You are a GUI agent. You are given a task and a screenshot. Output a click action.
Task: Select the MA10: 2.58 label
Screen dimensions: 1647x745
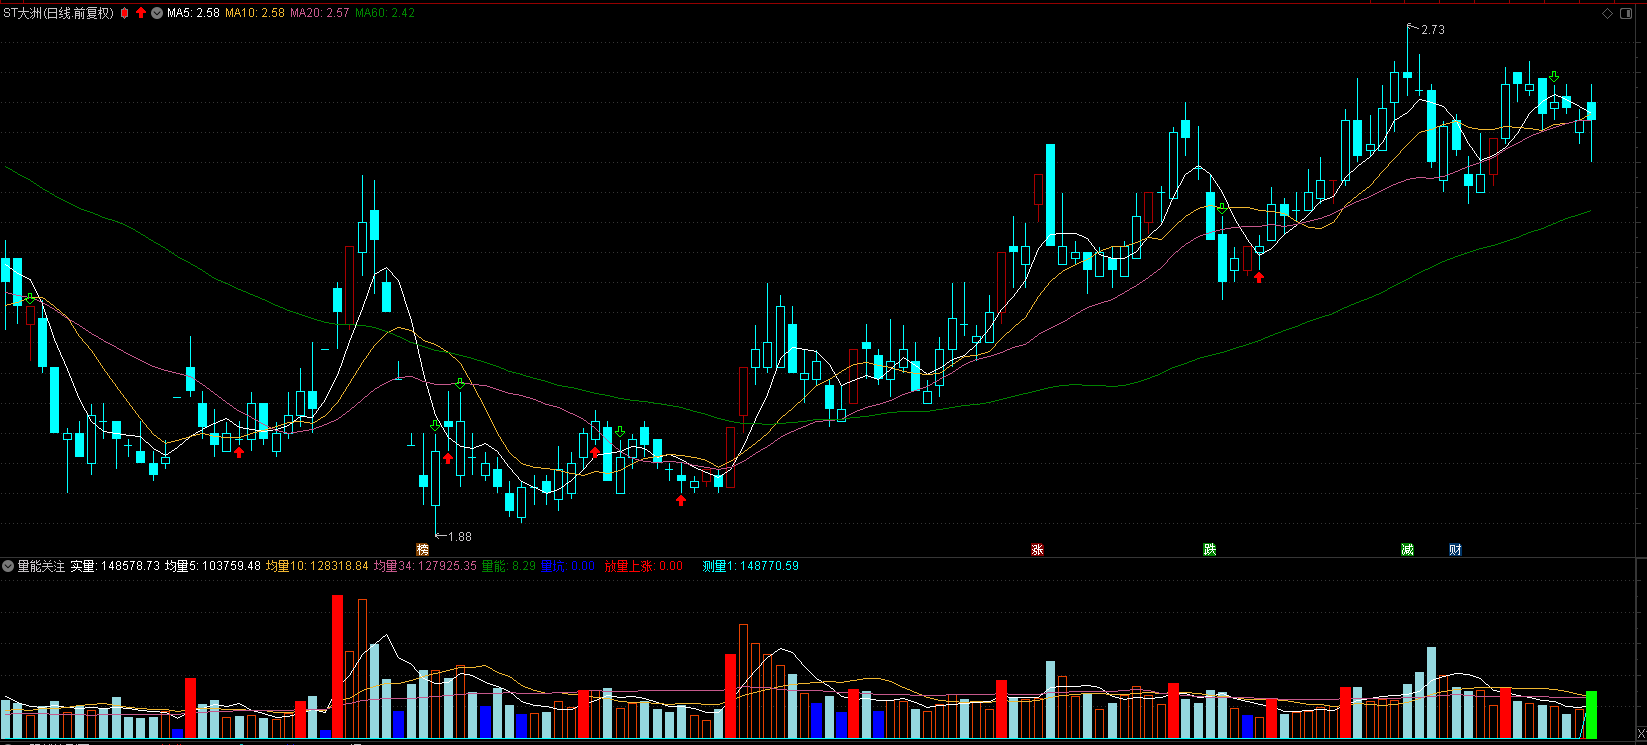pyautogui.click(x=255, y=13)
